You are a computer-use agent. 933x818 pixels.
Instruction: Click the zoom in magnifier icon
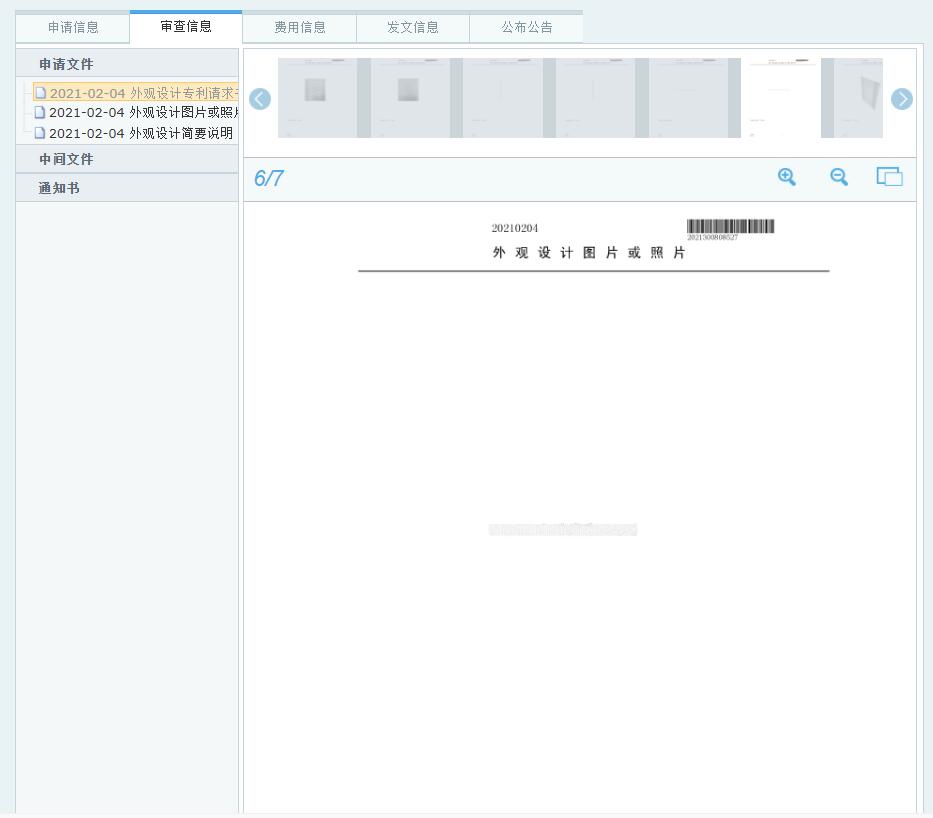coord(787,177)
